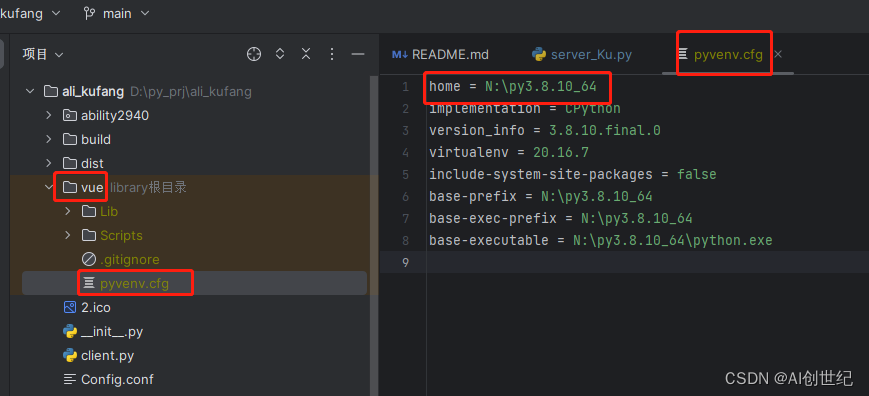Click 'base-prefix = N:\py3.8.10_64' line

[541, 196]
